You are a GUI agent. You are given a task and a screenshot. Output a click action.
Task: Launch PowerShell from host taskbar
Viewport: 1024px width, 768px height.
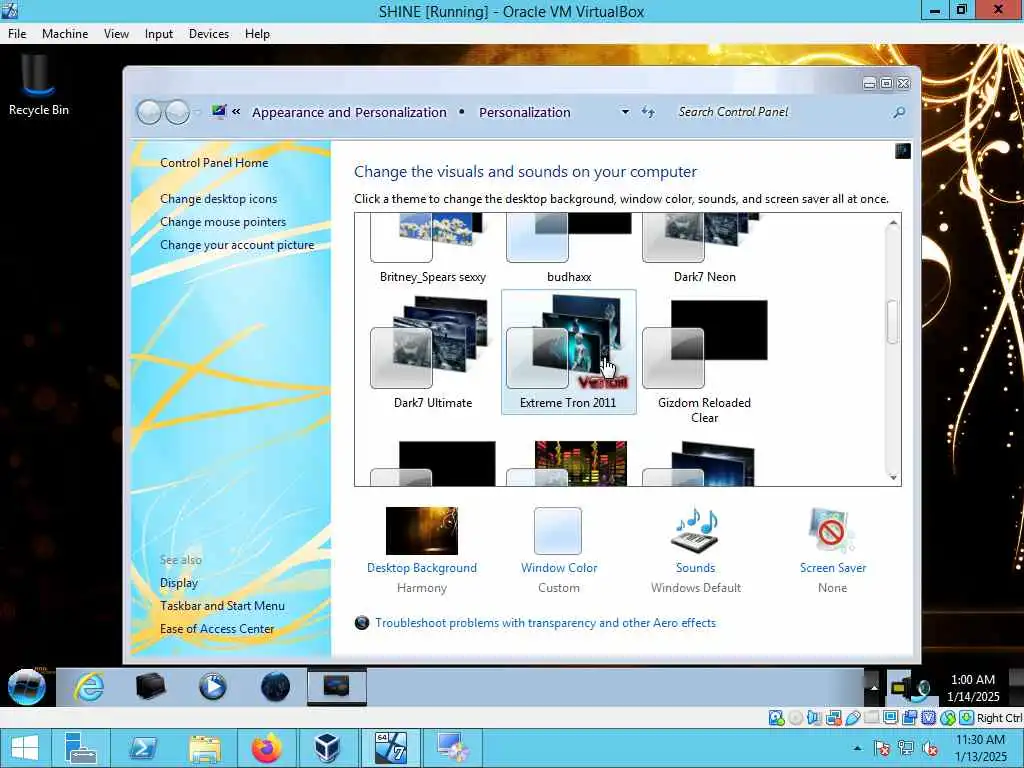point(142,748)
